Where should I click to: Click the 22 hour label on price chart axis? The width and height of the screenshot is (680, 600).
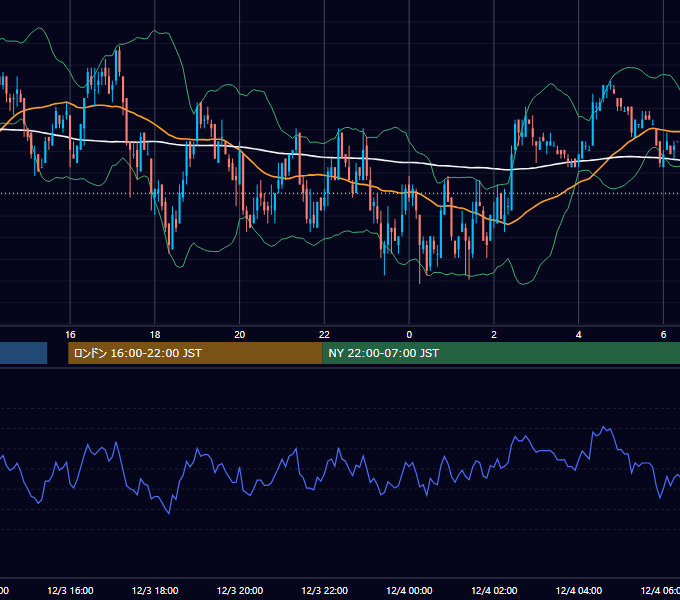pyautogui.click(x=324, y=335)
